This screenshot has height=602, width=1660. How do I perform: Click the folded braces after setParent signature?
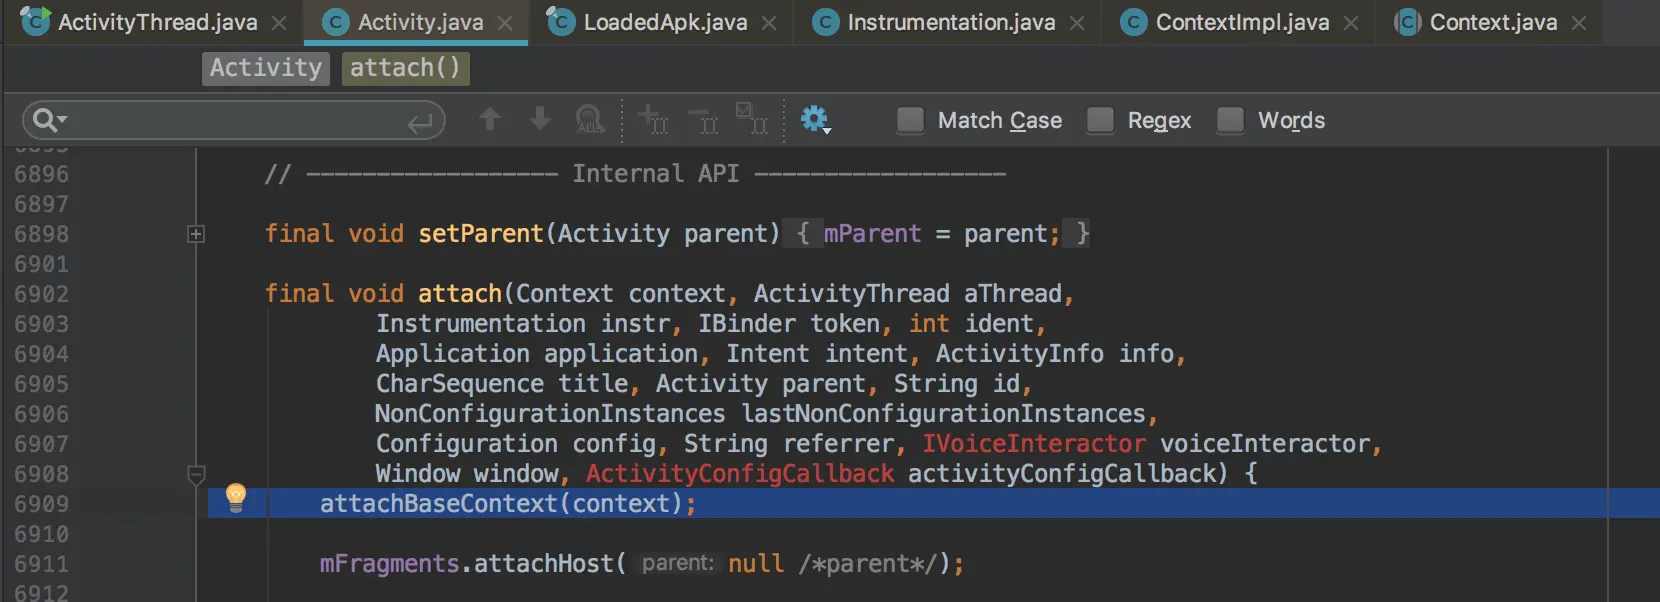point(803,234)
